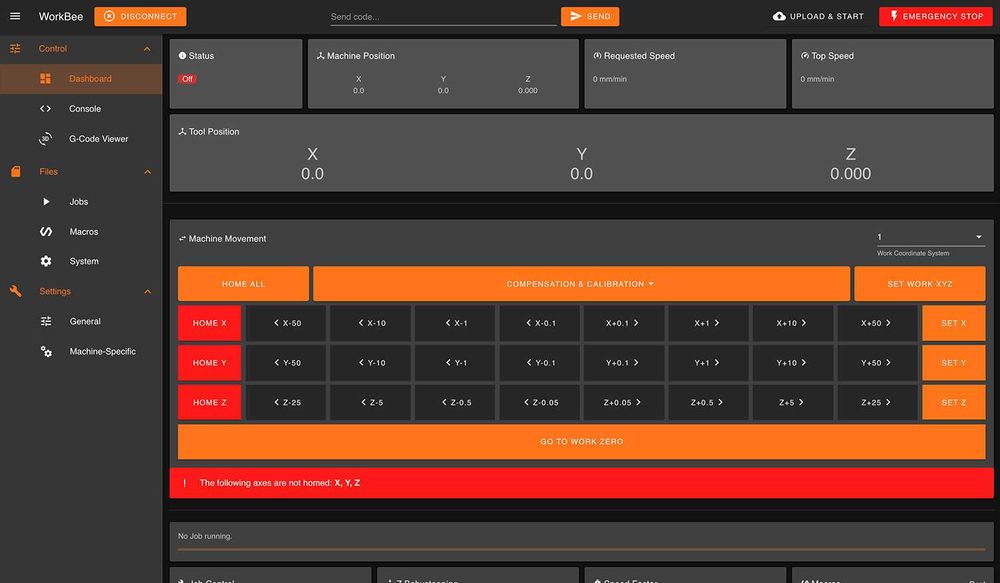Image resolution: width=1000 pixels, height=583 pixels.
Task: Jog Z axis by plus 0.05
Action: pyautogui.click(x=624, y=402)
